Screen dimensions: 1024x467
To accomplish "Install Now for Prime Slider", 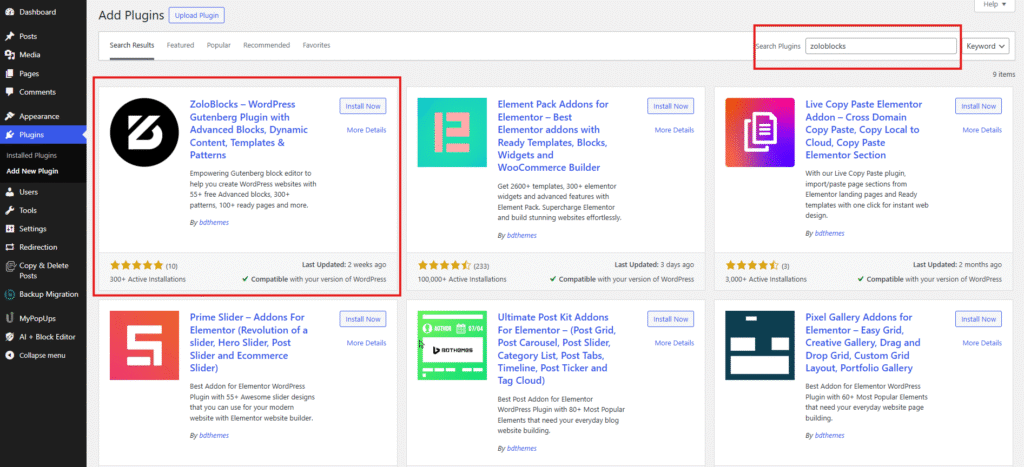I will (363, 319).
